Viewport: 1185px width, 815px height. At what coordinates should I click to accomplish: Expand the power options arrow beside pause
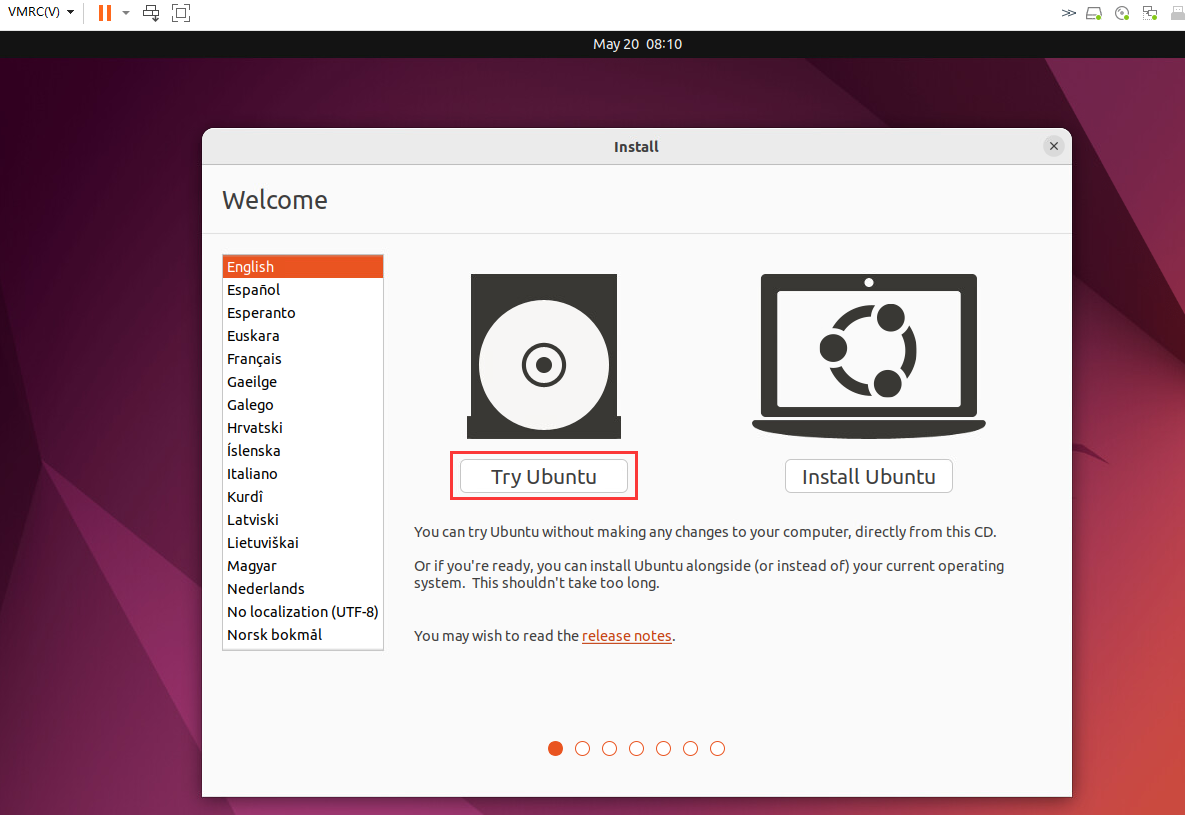[x=126, y=12]
